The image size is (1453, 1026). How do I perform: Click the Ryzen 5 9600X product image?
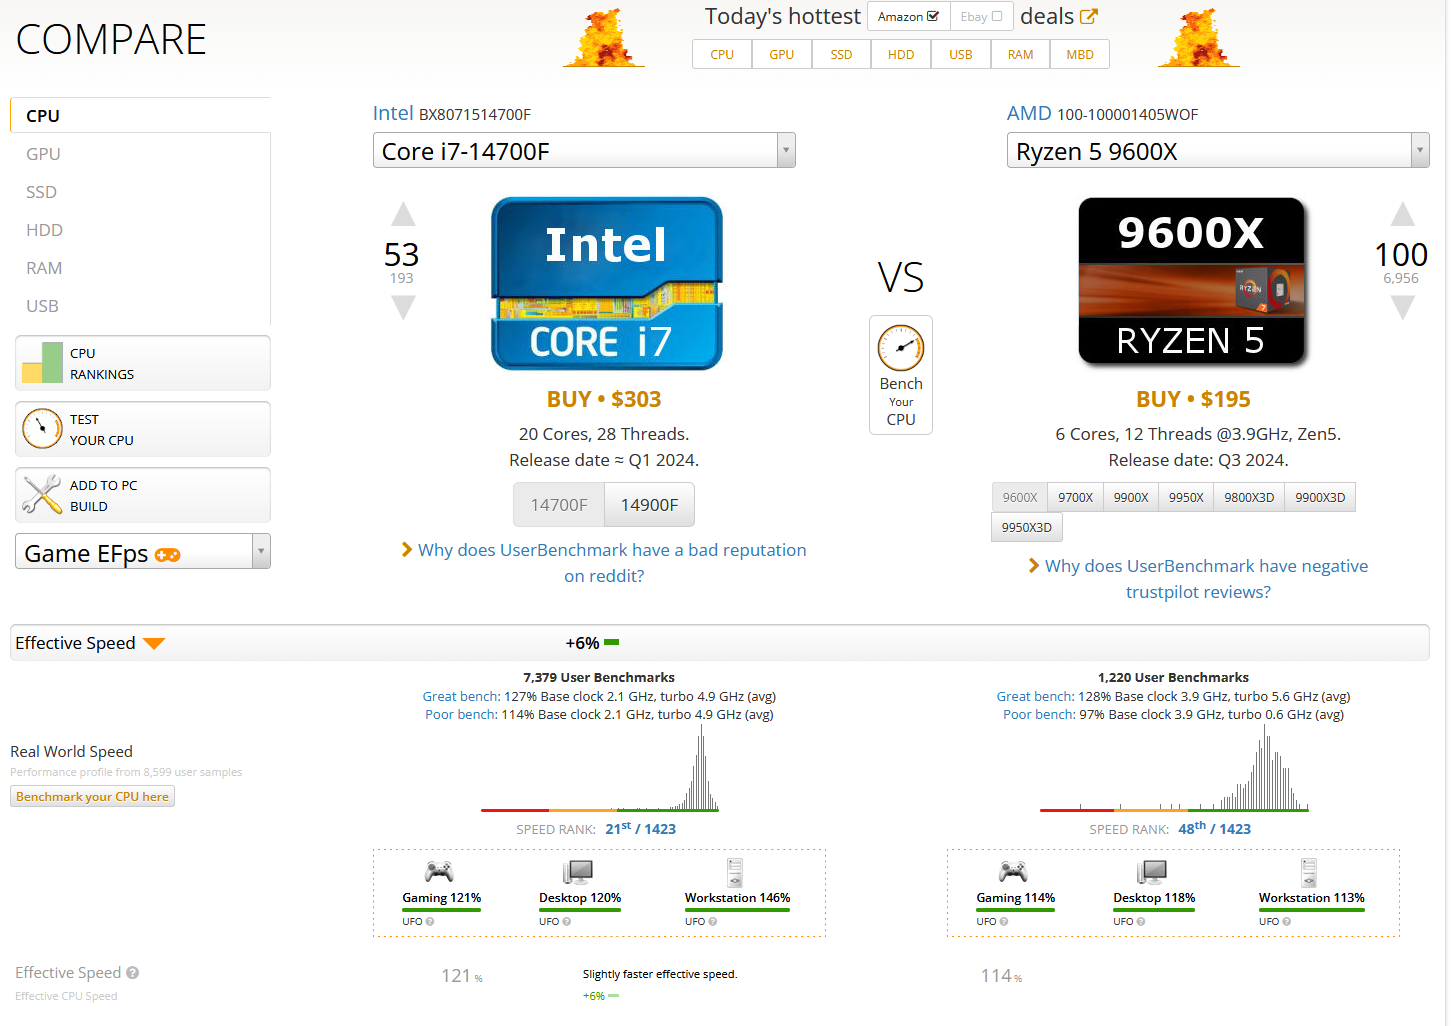1192,281
